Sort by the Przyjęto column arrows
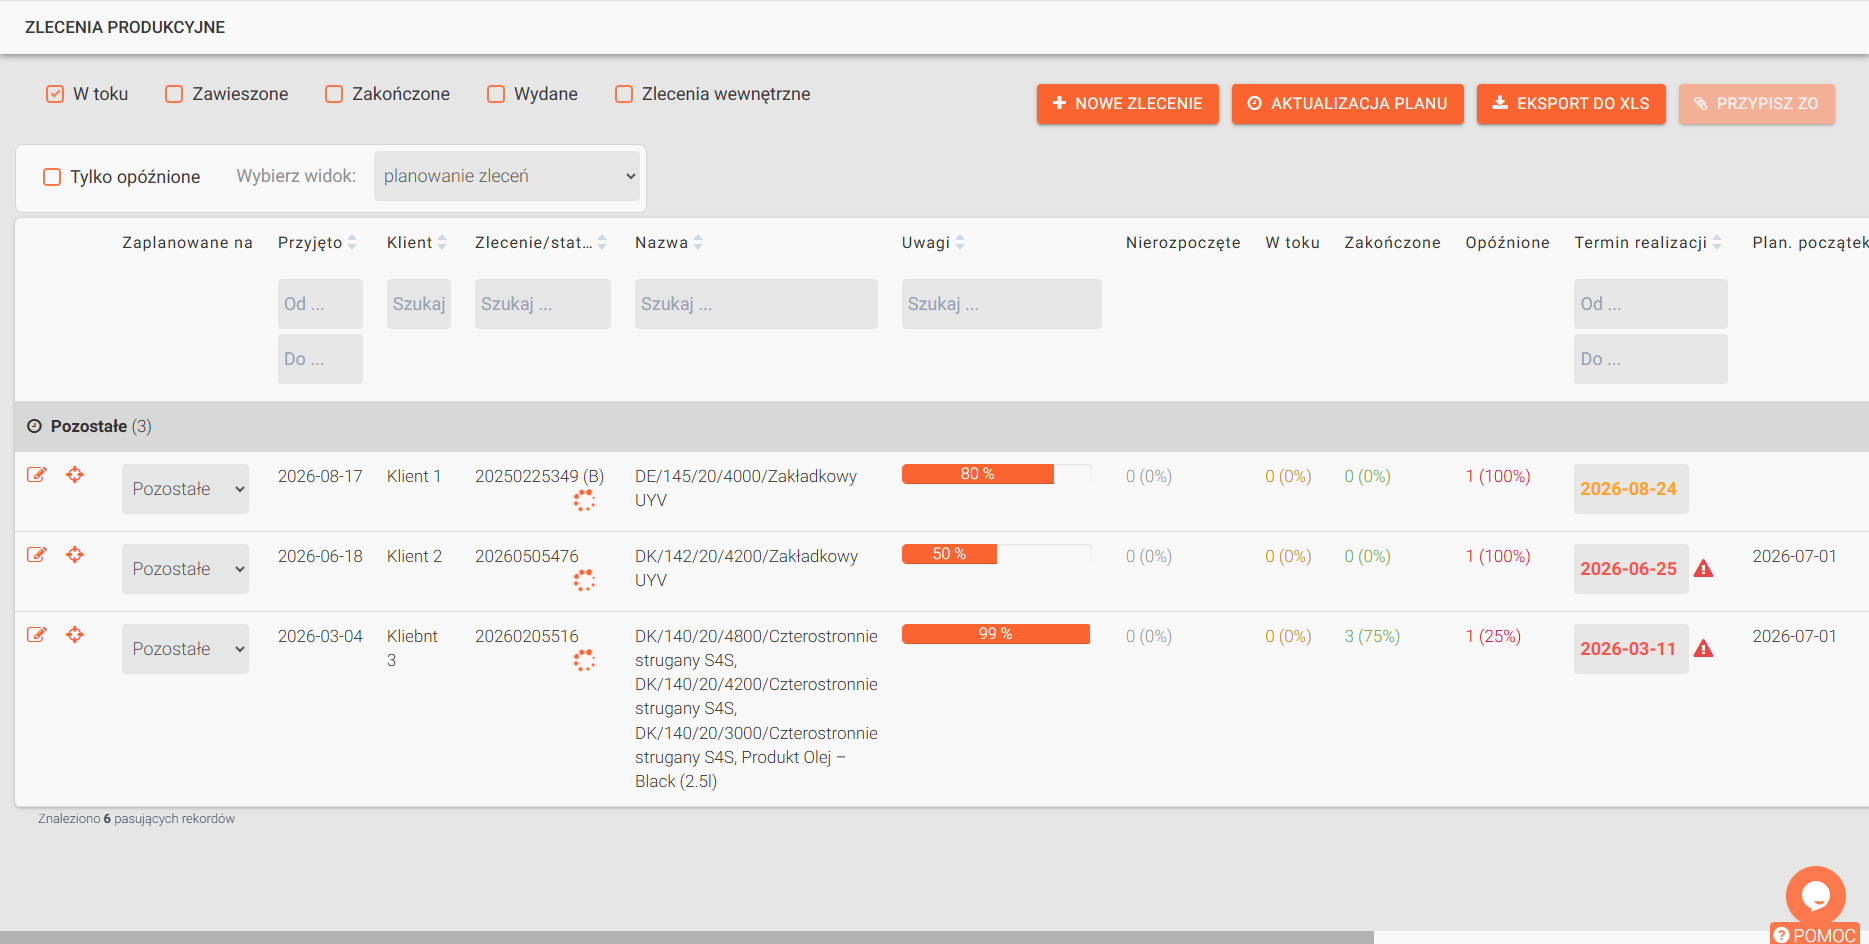Viewport: 1869px width, 944px height. coord(352,243)
